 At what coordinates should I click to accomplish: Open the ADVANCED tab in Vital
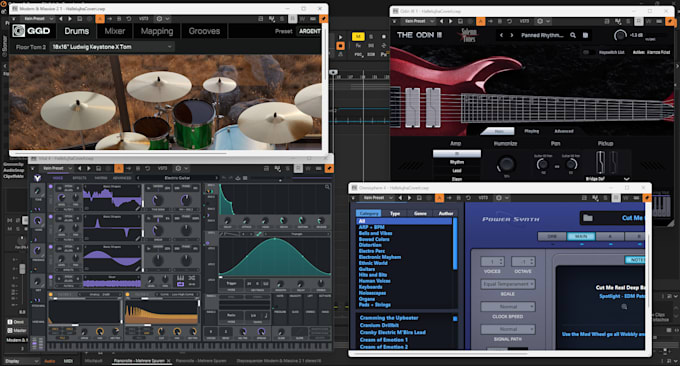click(x=122, y=178)
